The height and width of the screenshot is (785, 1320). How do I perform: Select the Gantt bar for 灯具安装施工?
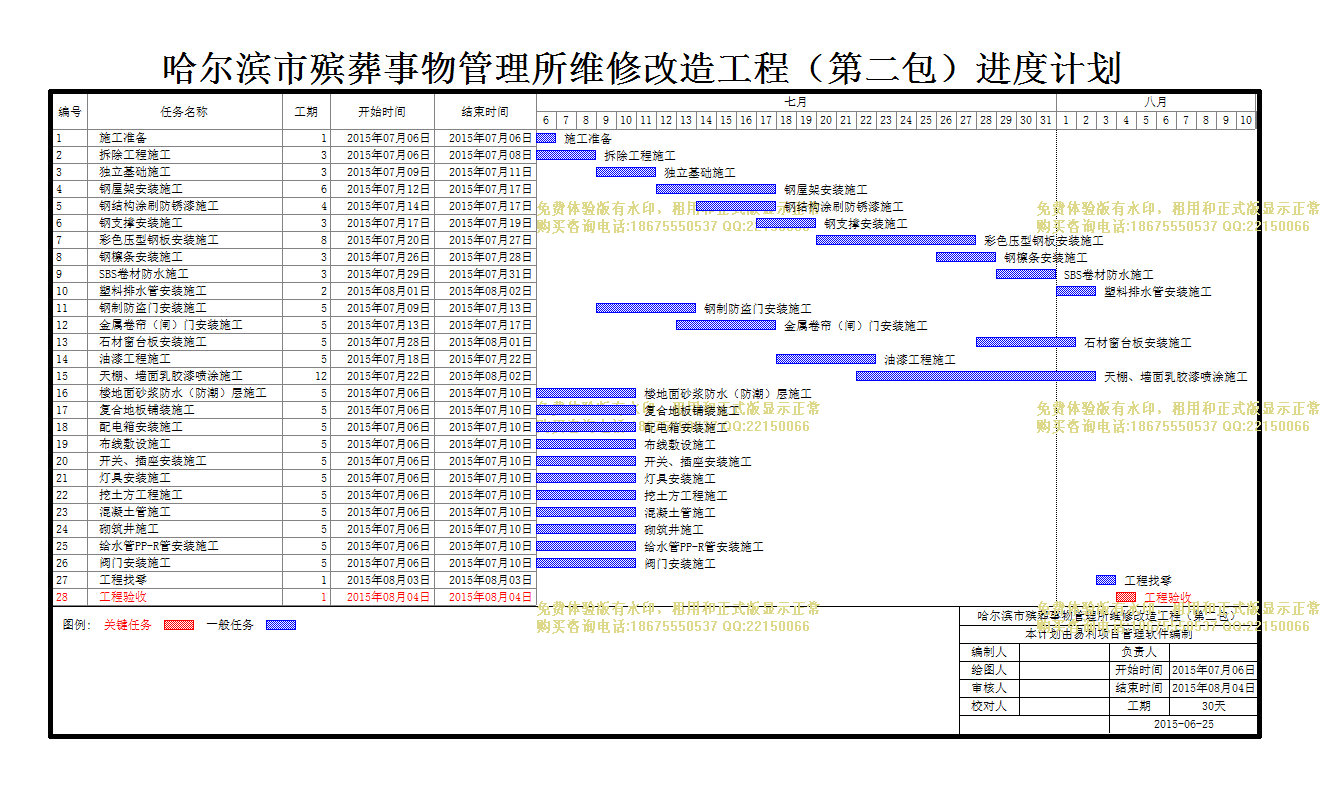586,478
